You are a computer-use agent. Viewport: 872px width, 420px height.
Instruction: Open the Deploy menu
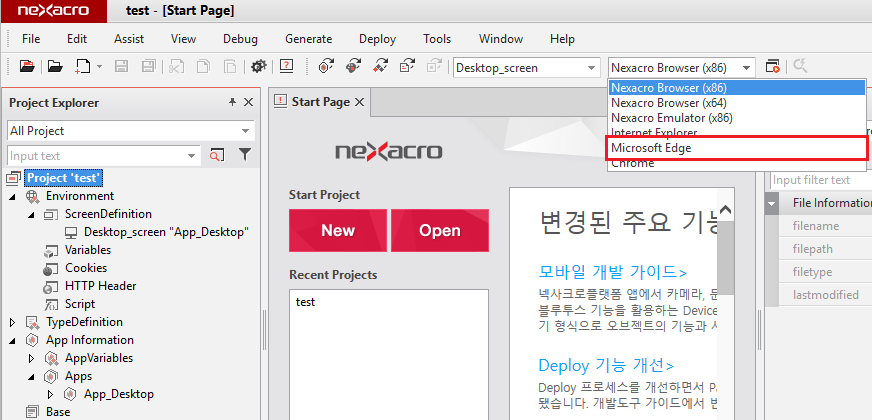[377, 39]
